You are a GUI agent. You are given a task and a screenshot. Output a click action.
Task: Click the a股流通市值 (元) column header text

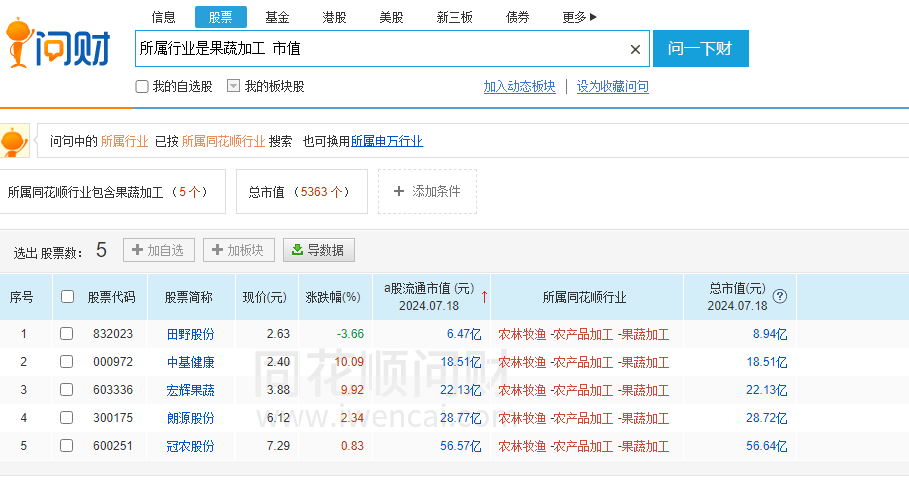click(429, 288)
